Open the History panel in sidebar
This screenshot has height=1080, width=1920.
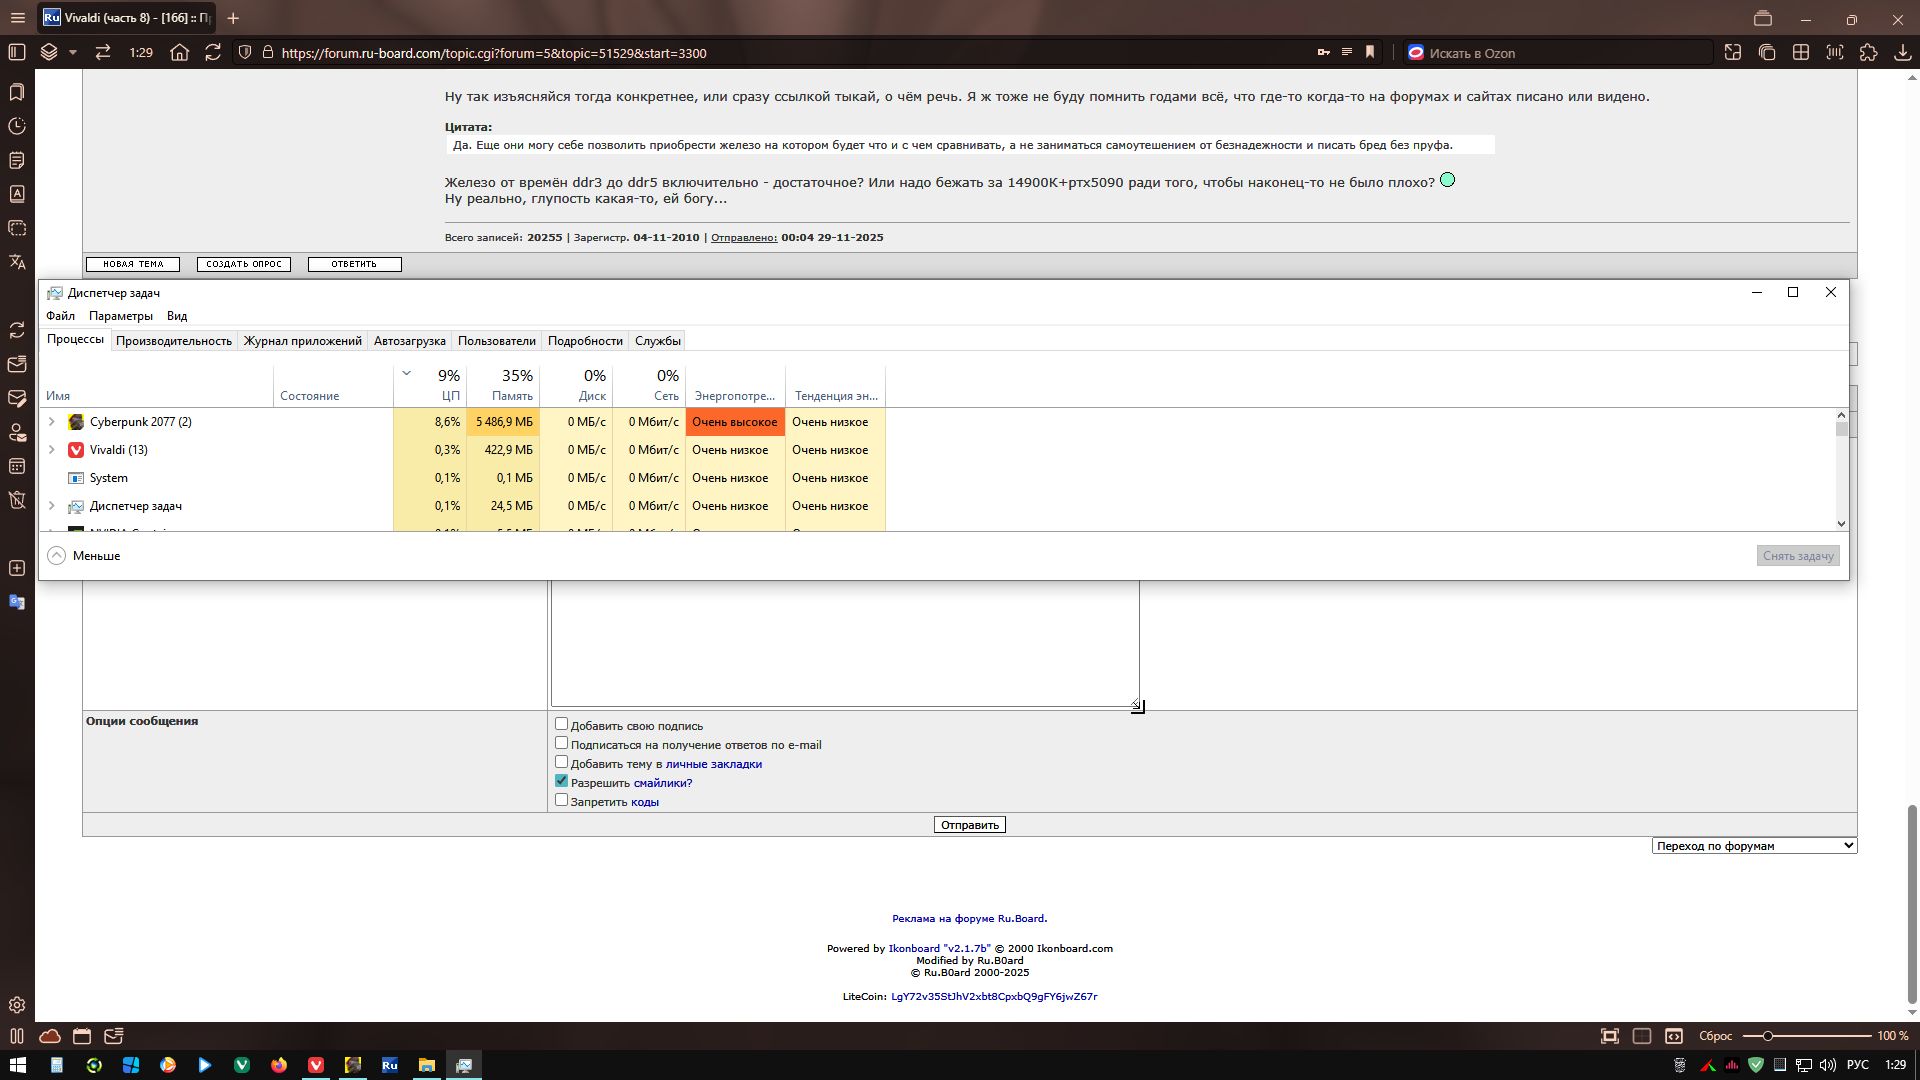[x=17, y=126]
